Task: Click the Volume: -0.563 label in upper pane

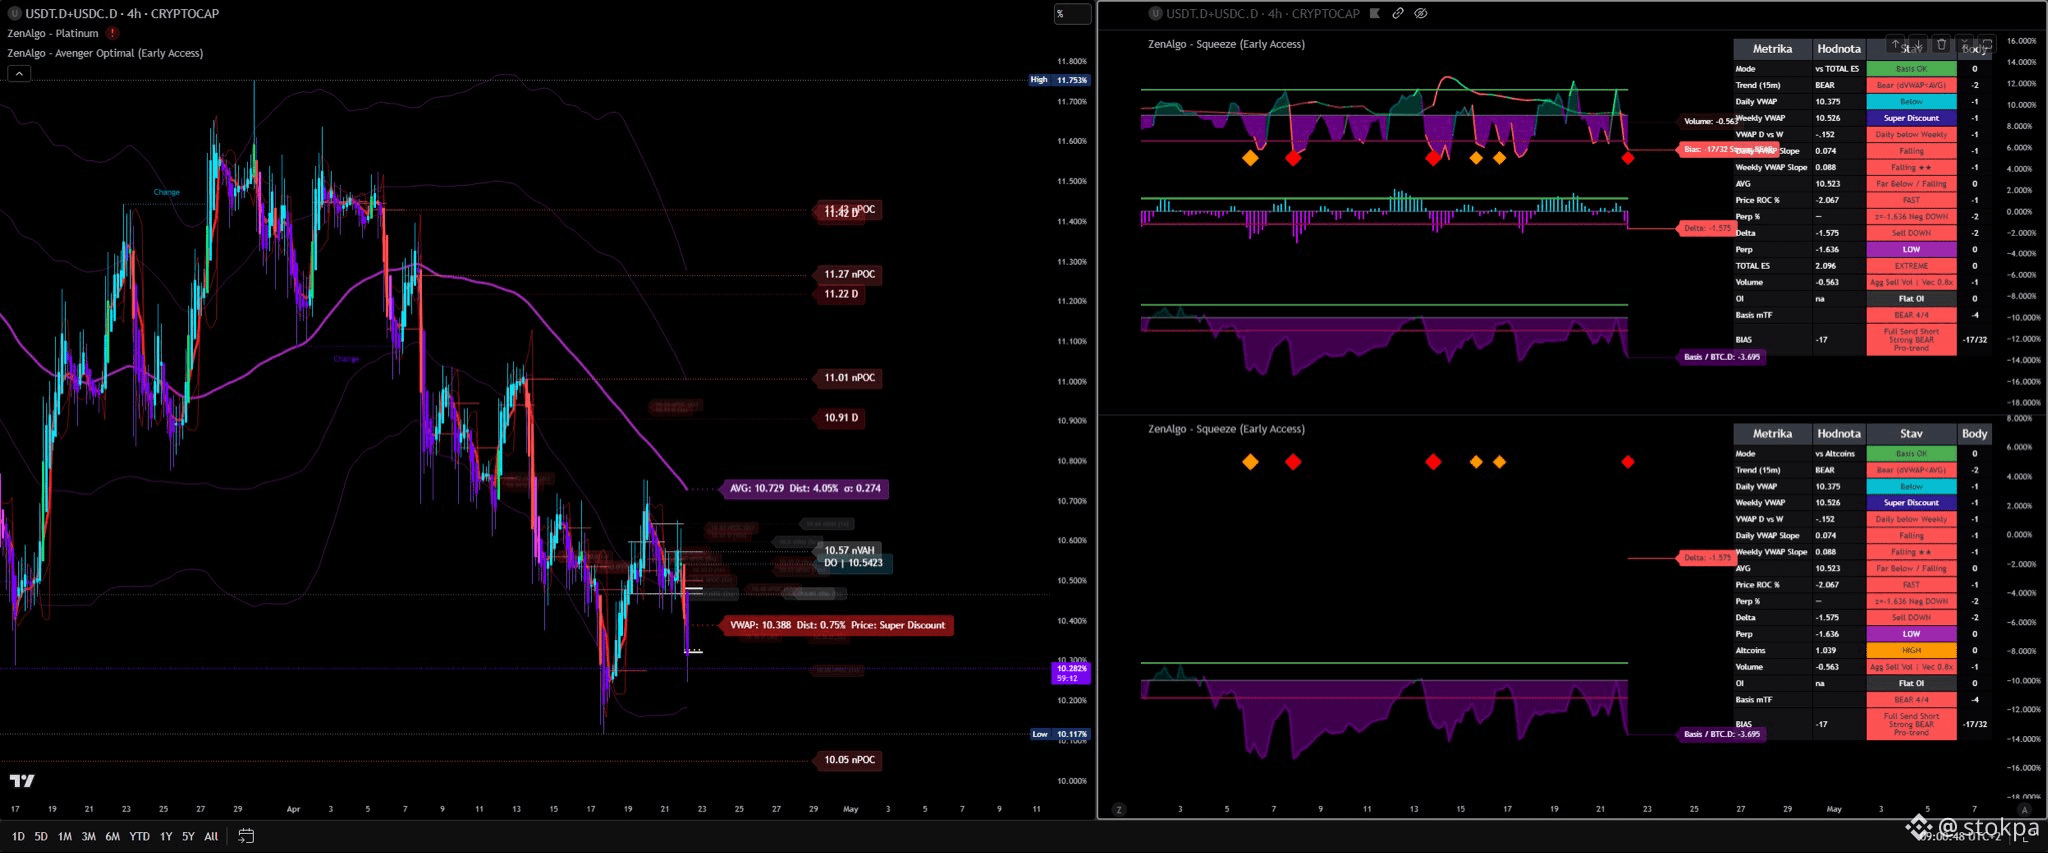Action: (x=1710, y=121)
